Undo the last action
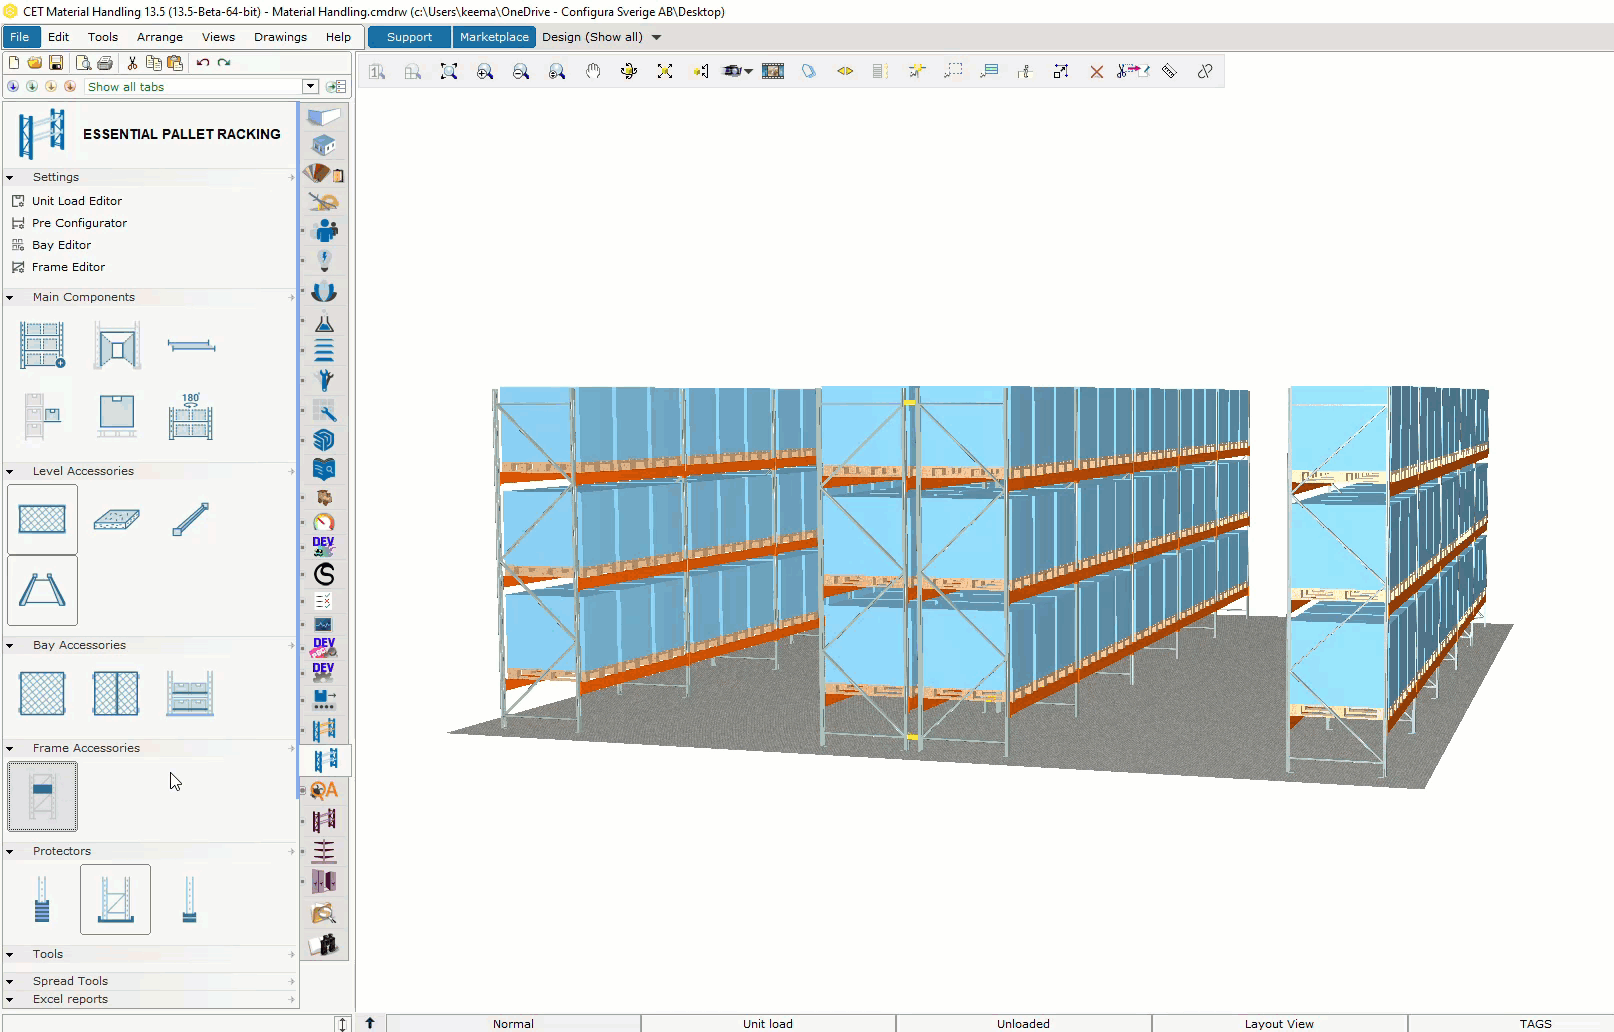1614x1032 pixels. point(203,62)
